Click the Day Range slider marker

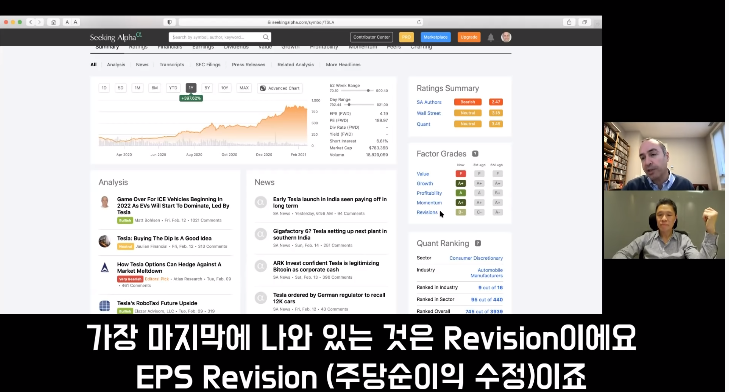[x=349, y=105]
